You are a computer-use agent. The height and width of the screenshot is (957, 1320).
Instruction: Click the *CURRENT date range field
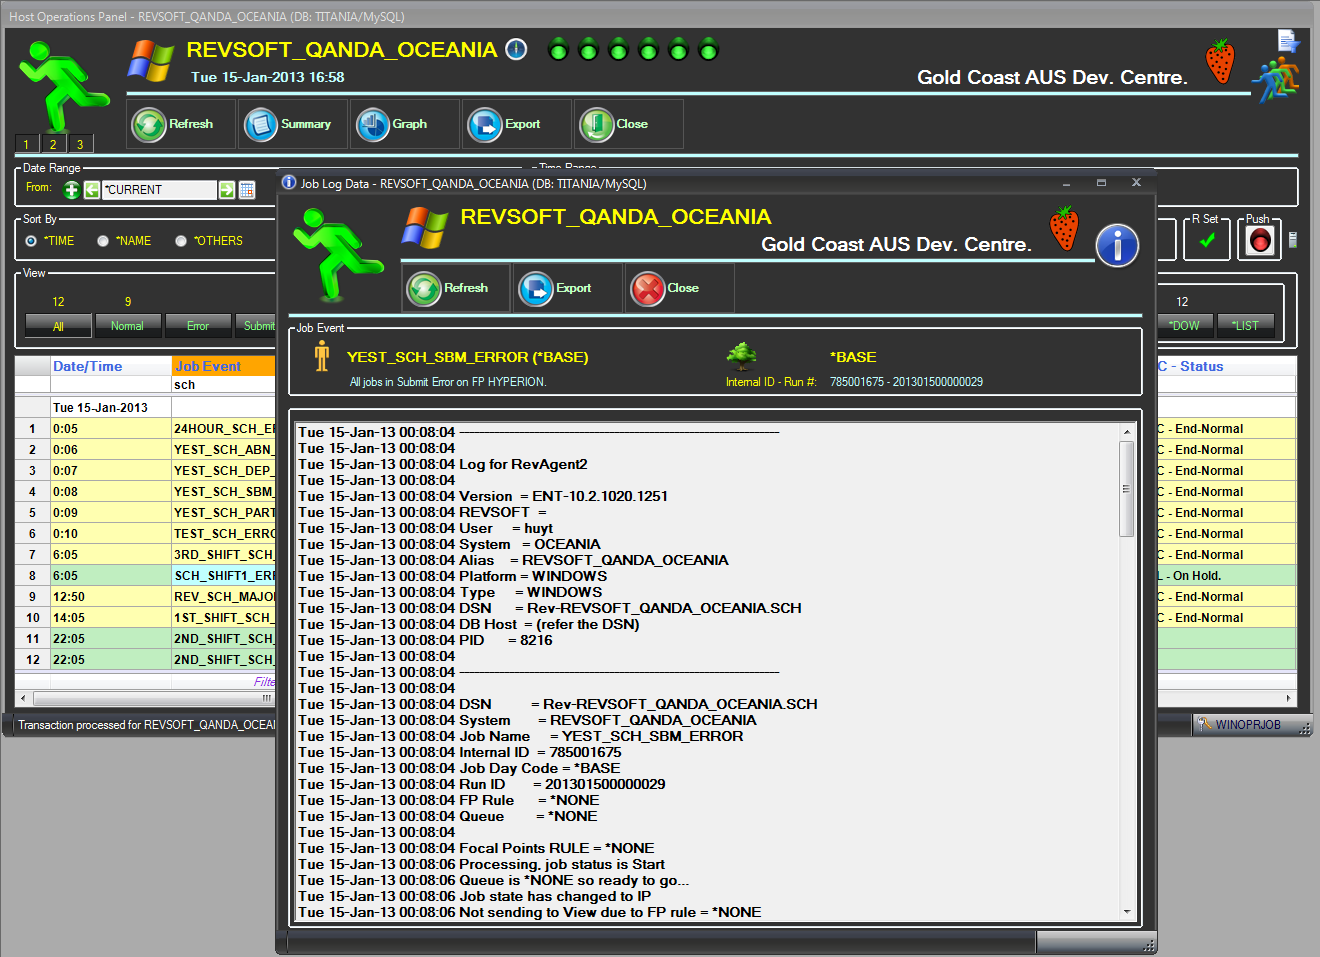160,190
